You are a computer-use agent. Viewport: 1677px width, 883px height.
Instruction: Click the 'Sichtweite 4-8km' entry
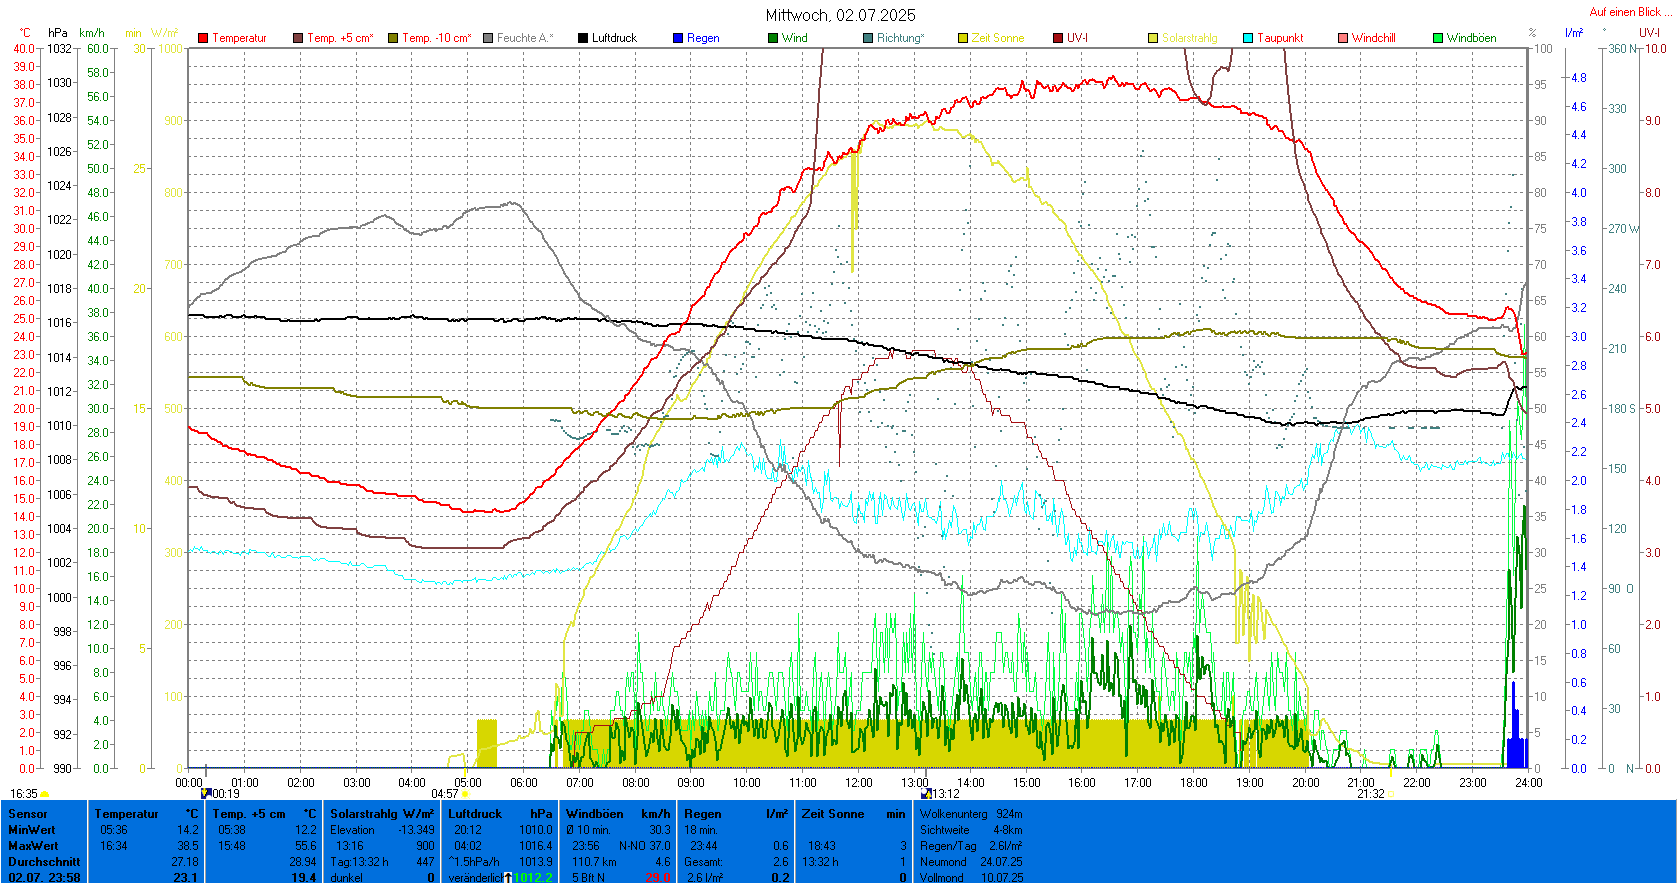[x=971, y=830]
